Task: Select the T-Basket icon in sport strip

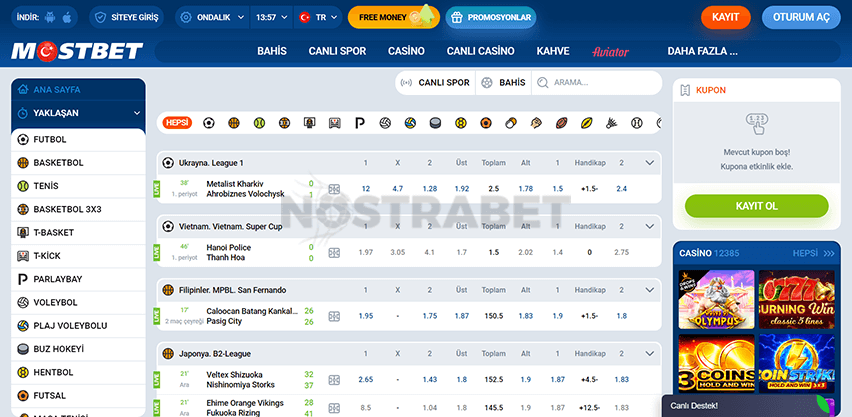Action: click(x=309, y=123)
